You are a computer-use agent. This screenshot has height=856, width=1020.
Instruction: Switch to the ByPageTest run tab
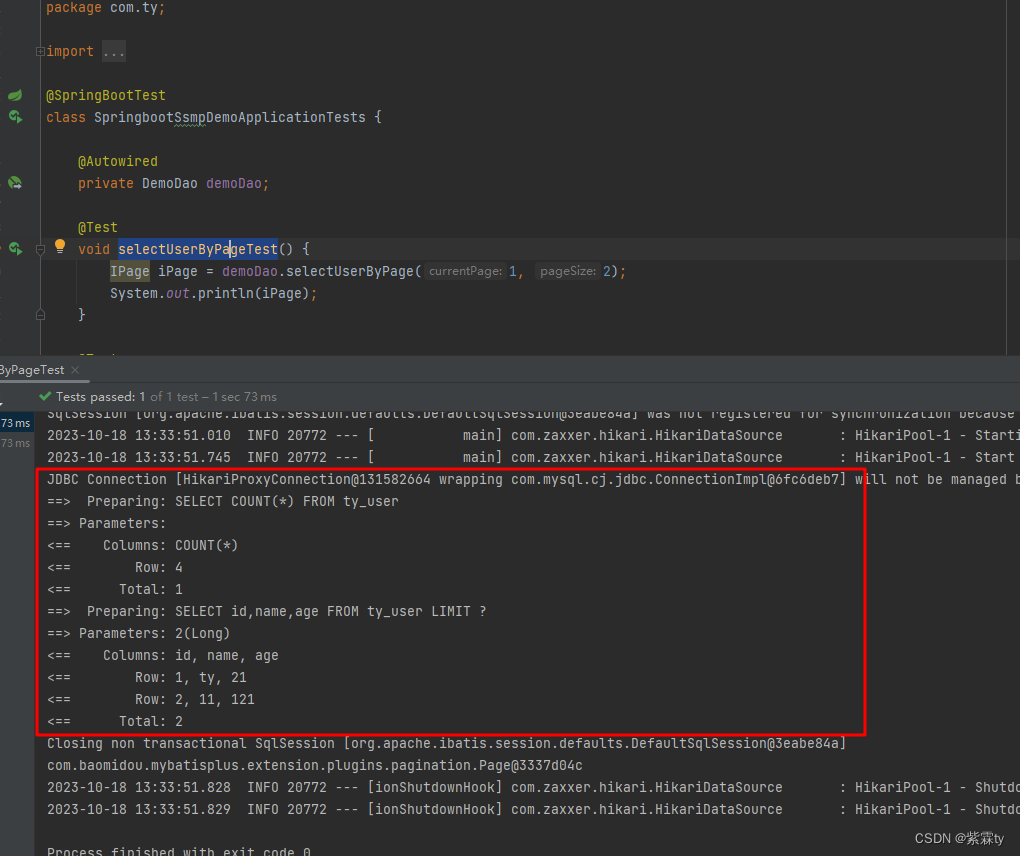(x=33, y=370)
